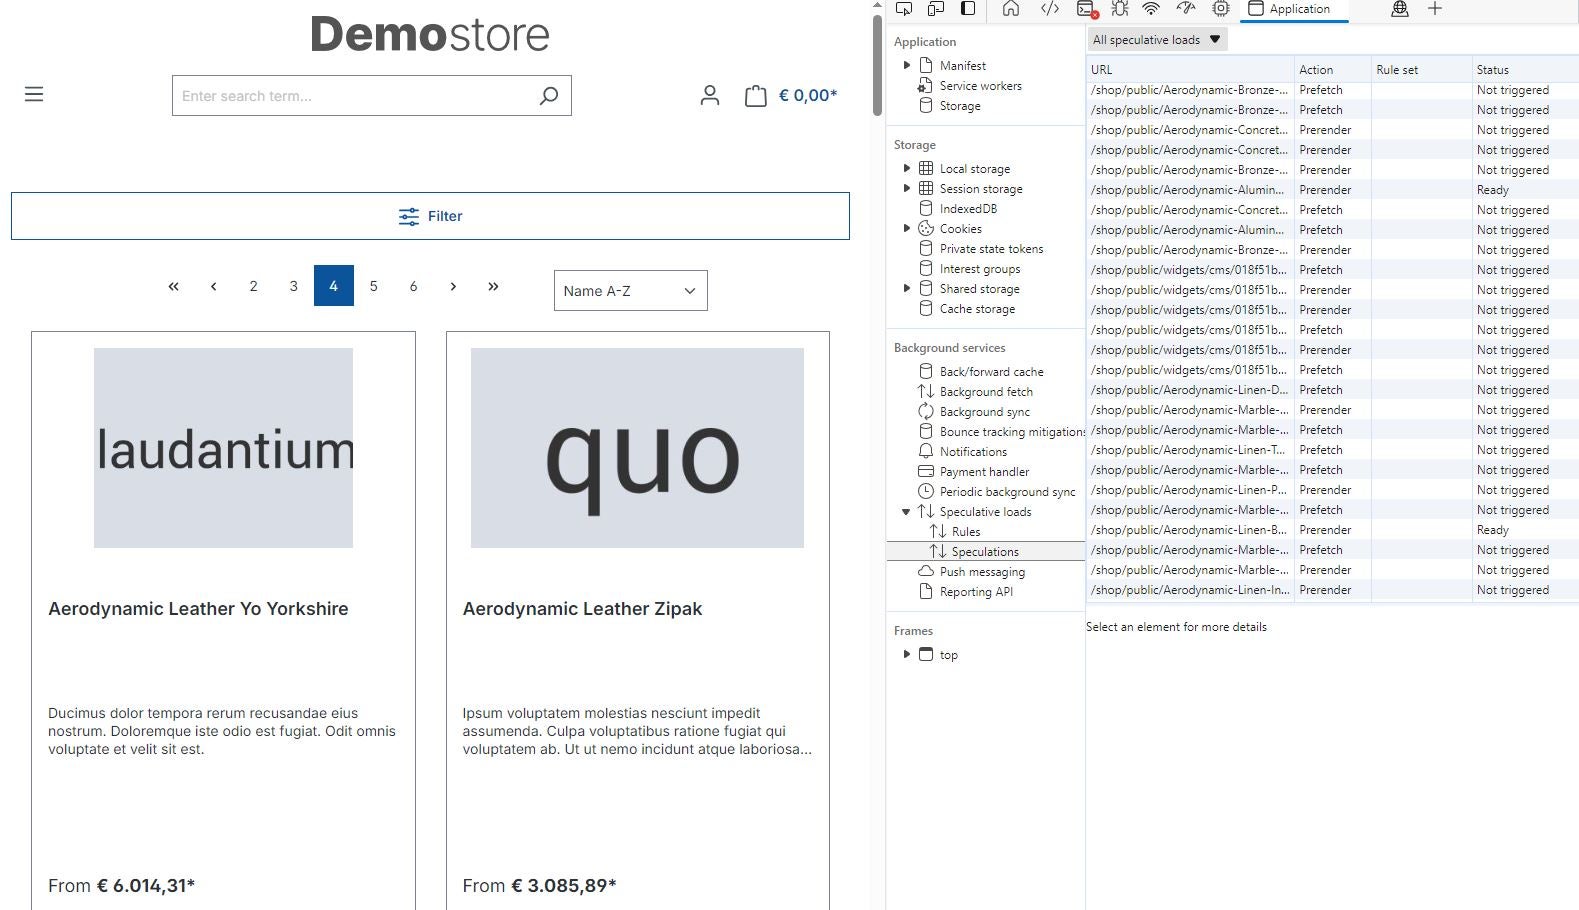The width and height of the screenshot is (1579, 910).
Task: Toggle the DevTools activity bar dock icon
Action: tap(968, 9)
